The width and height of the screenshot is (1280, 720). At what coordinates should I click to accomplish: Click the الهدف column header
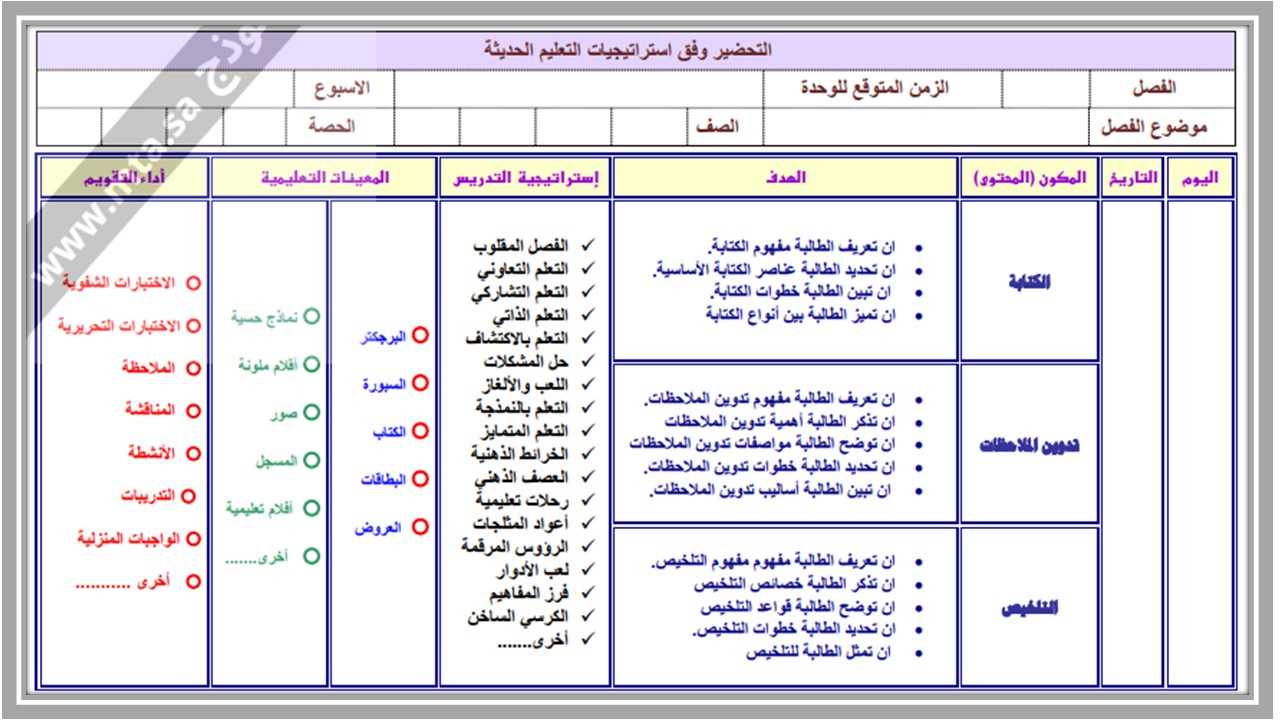(x=786, y=178)
